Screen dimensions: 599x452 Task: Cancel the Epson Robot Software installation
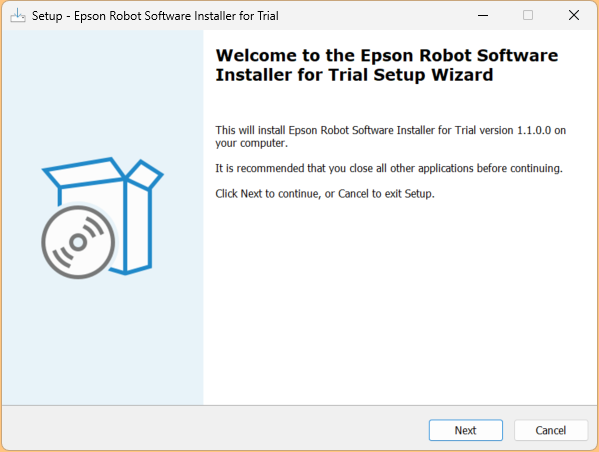[x=550, y=430]
